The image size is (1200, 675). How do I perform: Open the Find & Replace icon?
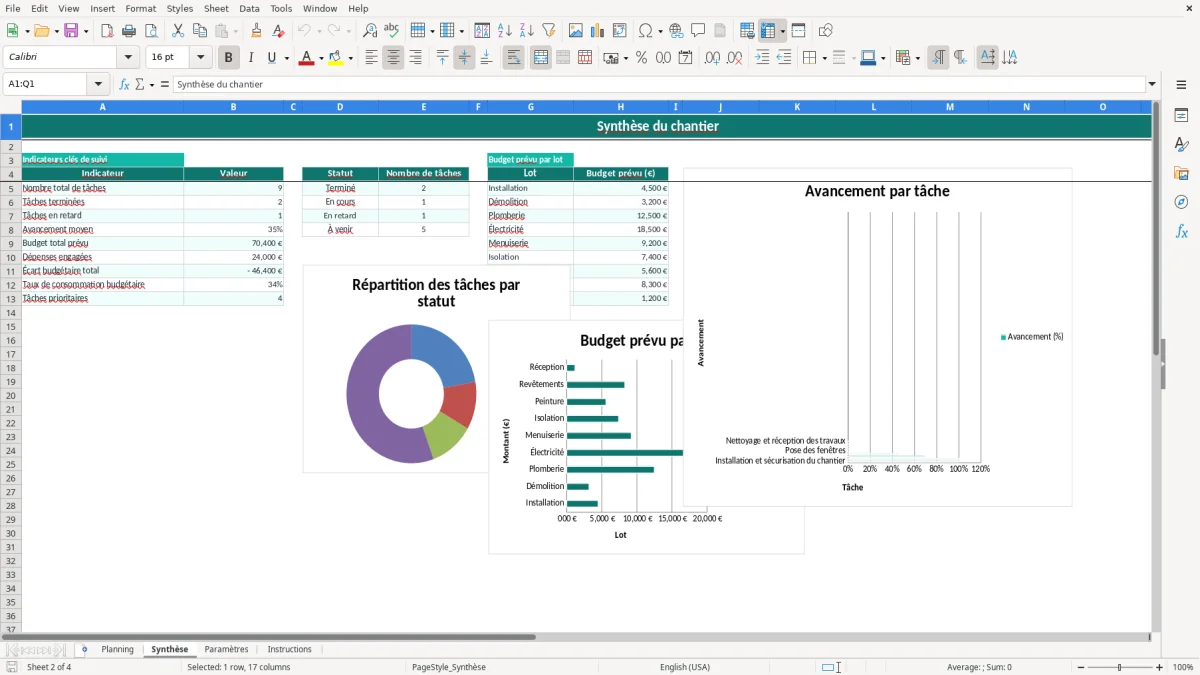click(x=370, y=31)
